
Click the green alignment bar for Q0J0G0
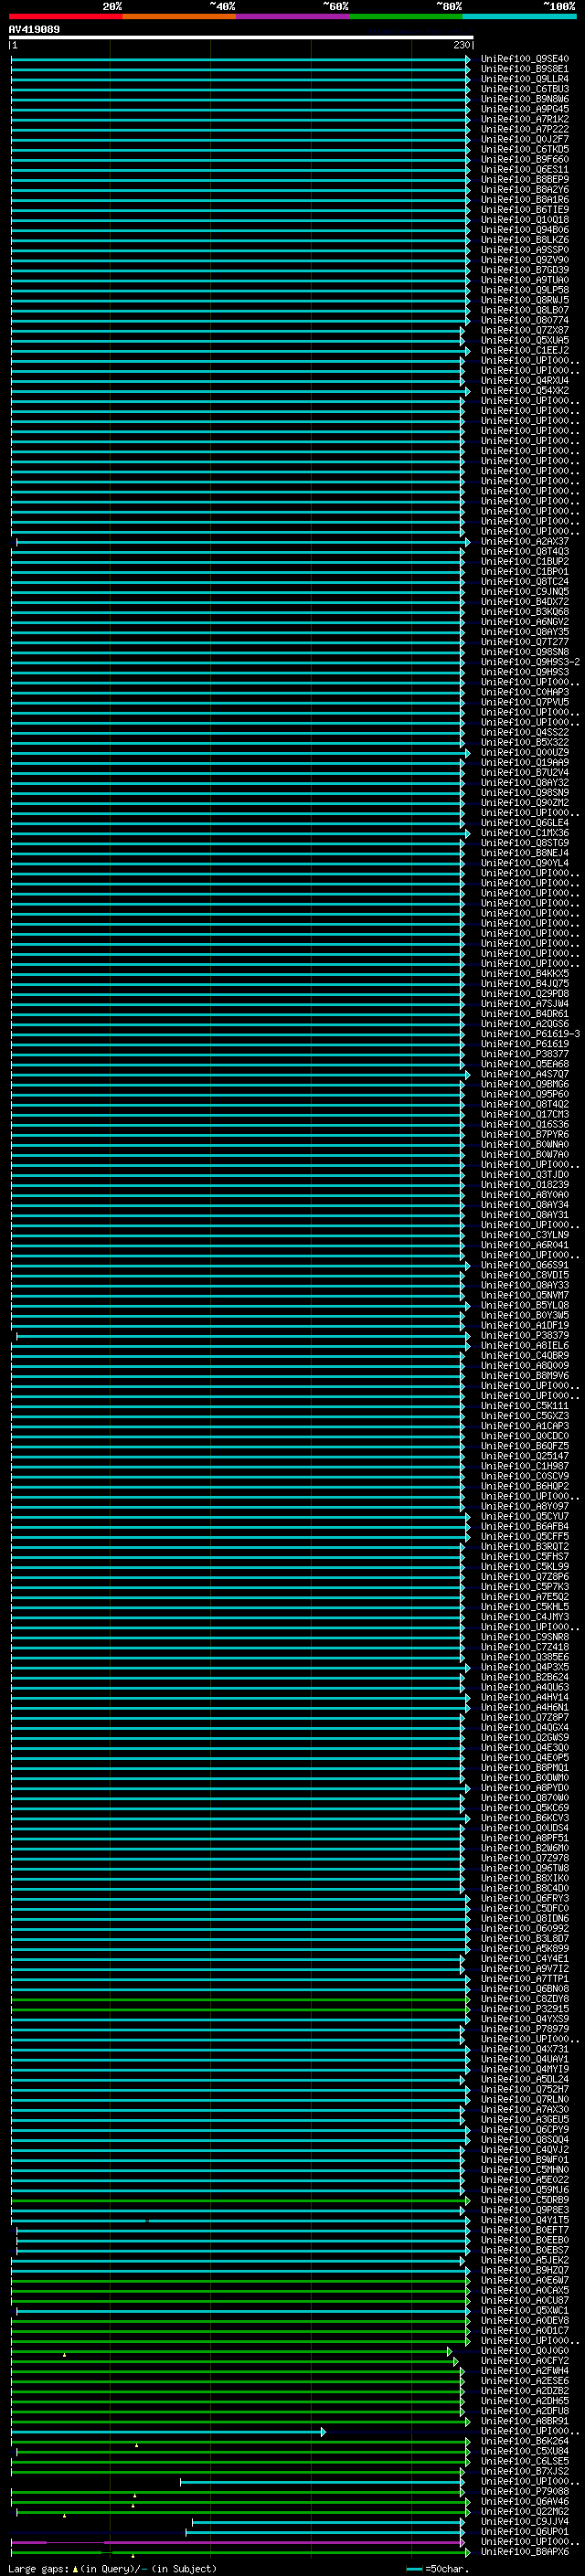(x=230, y=2350)
